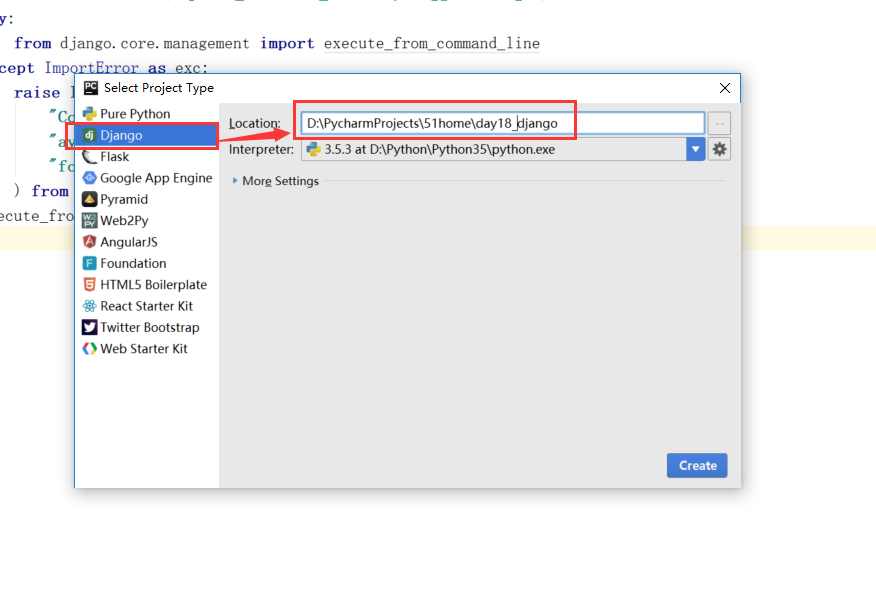Screen dimensions: 876x589
Task: Click the PyCharm PC icon in dialog title
Action: (91, 88)
